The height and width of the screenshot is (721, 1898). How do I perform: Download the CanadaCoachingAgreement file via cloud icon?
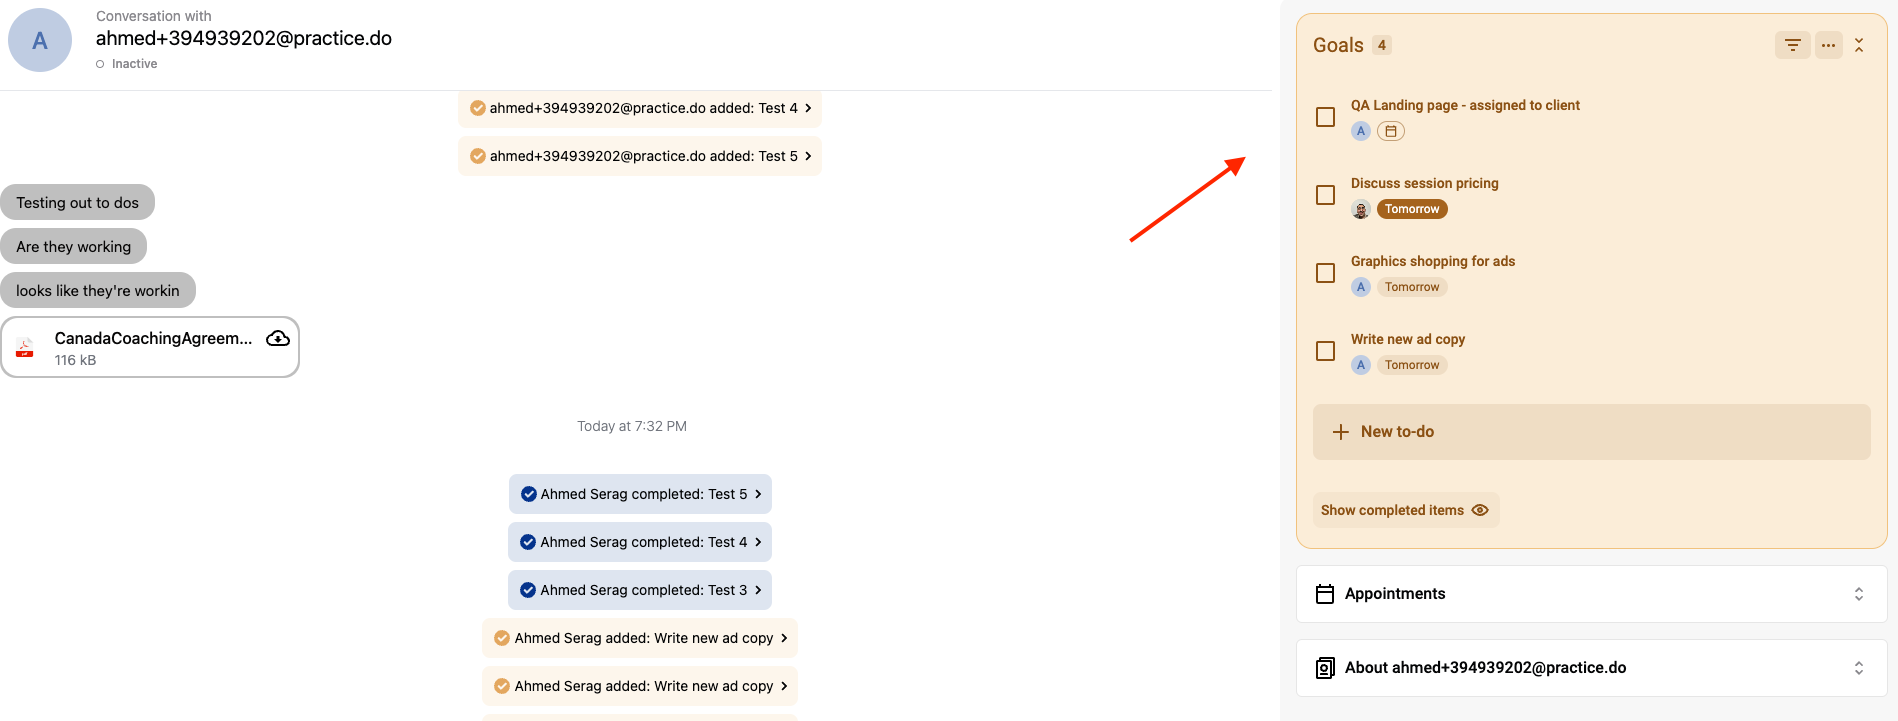(278, 338)
